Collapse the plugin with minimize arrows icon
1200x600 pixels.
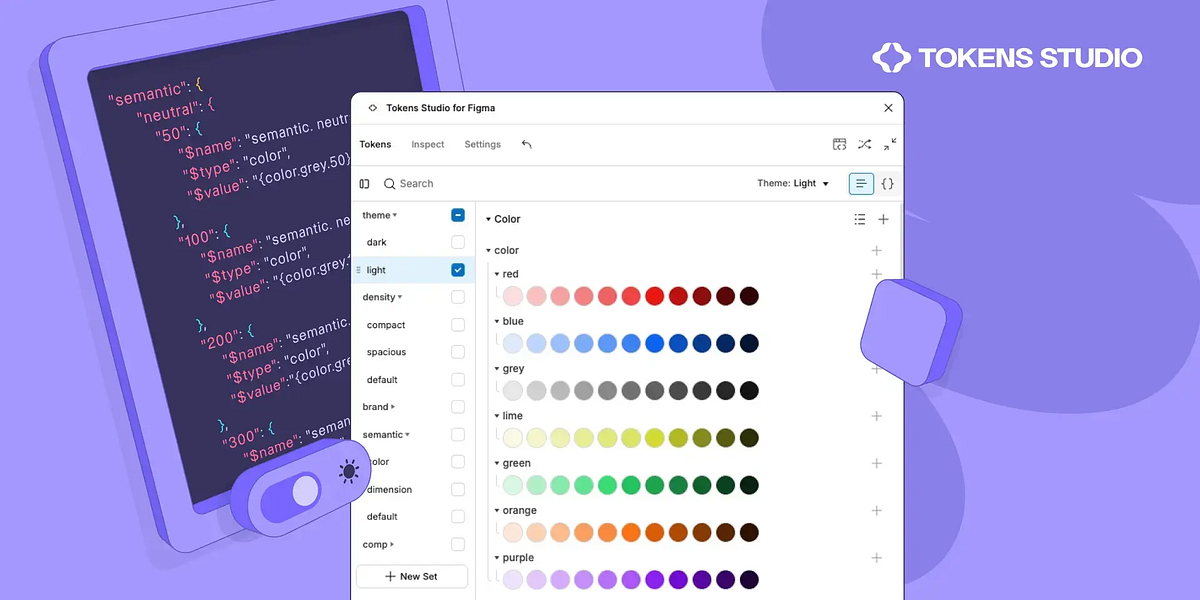click(890, 144)
